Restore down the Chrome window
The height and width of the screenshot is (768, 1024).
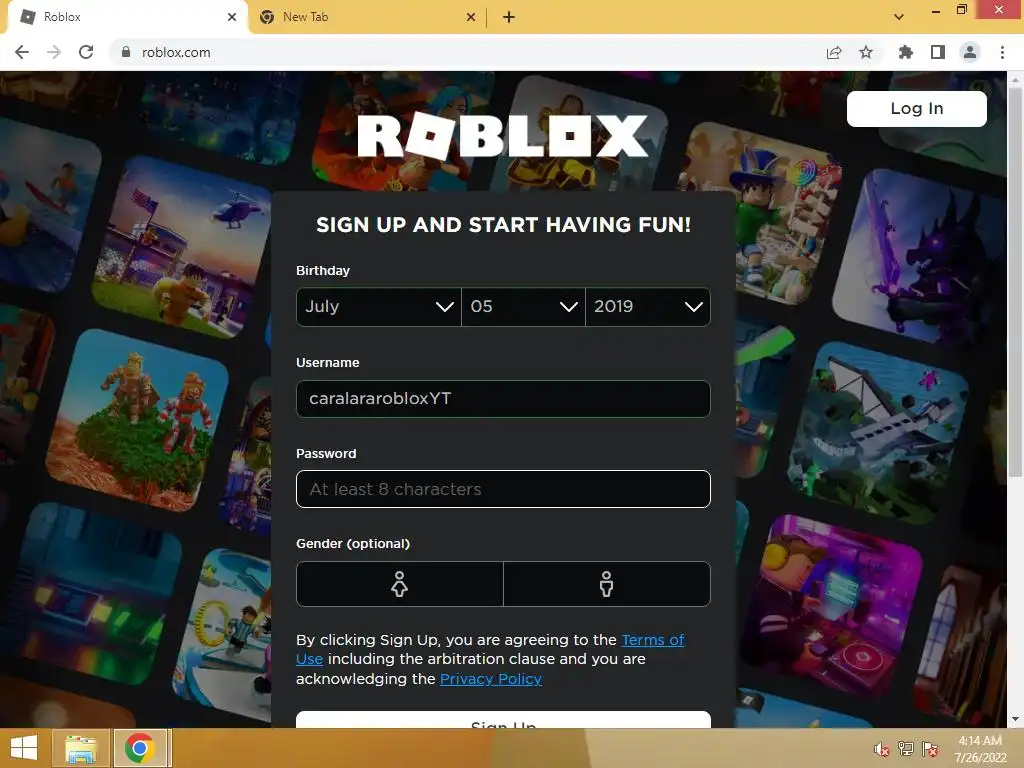961,10
